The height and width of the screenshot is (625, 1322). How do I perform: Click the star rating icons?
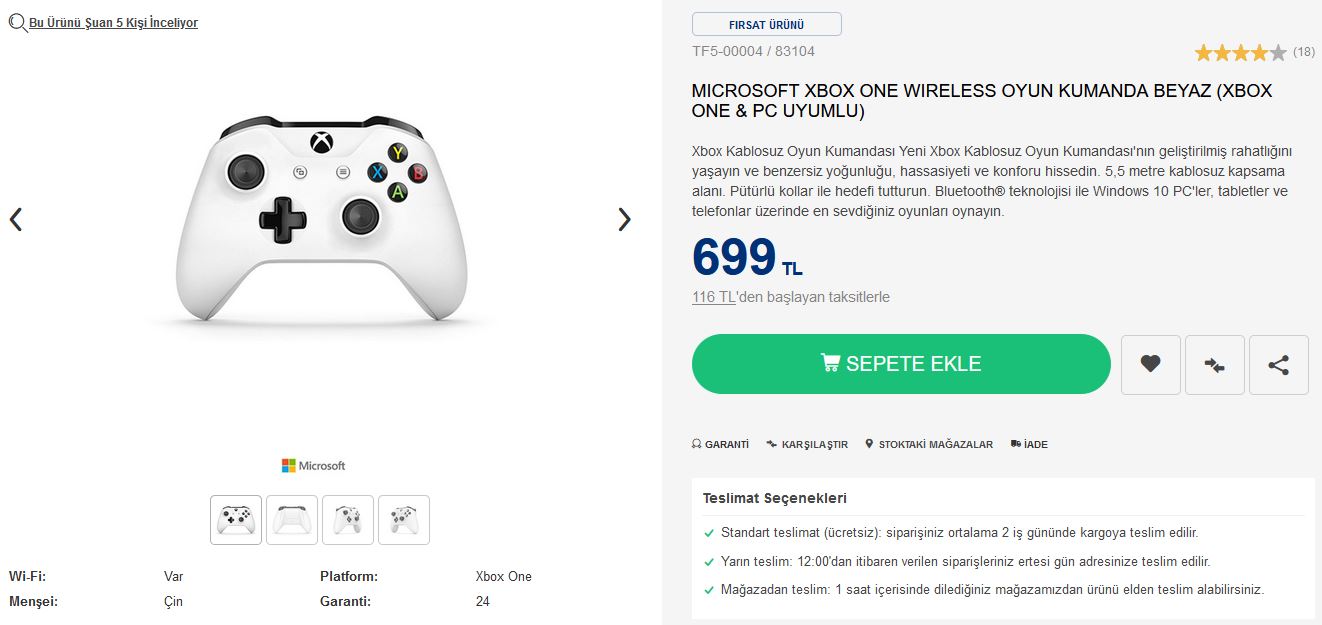point(1240,53)
